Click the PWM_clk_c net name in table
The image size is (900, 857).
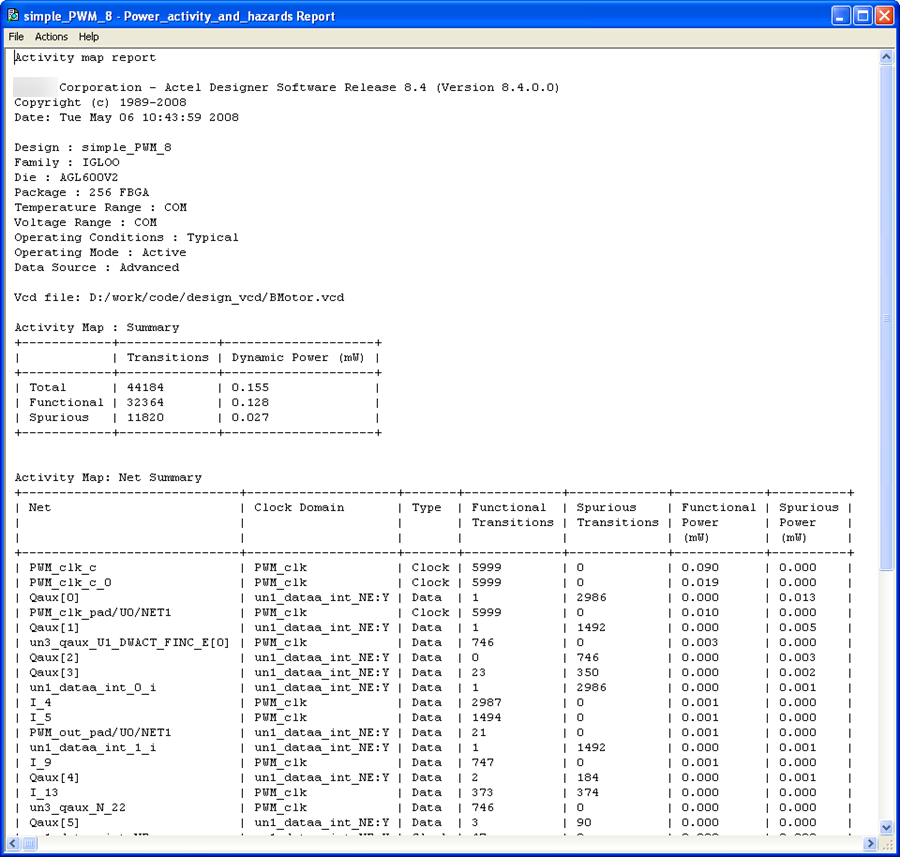click(x=62, y=568)
